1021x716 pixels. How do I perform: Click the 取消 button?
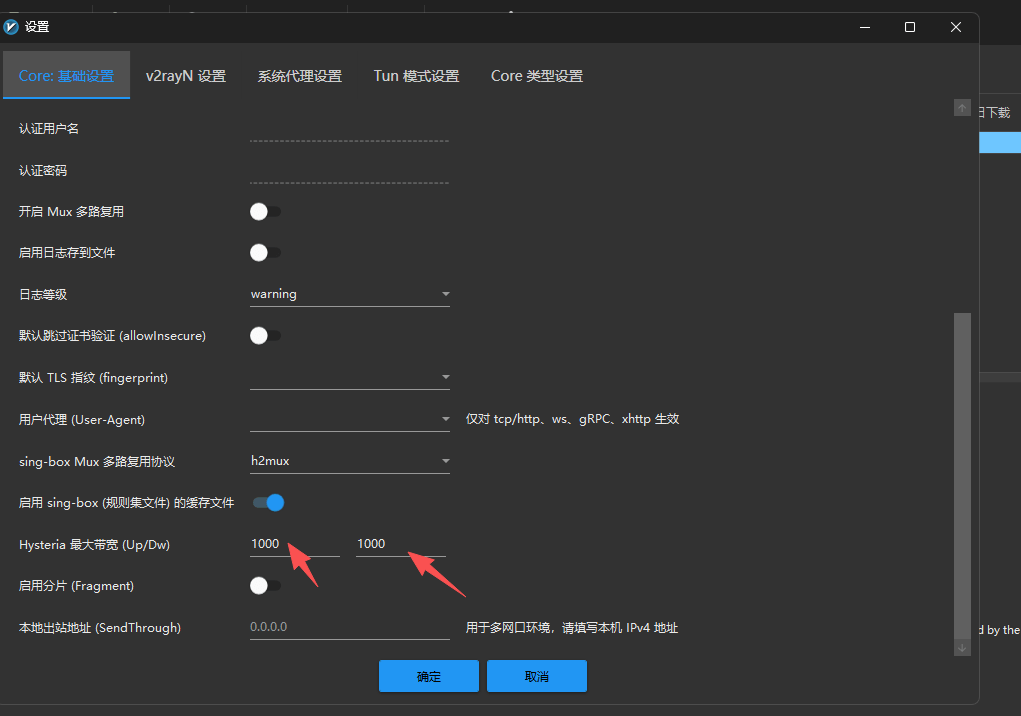pos(537,676)
